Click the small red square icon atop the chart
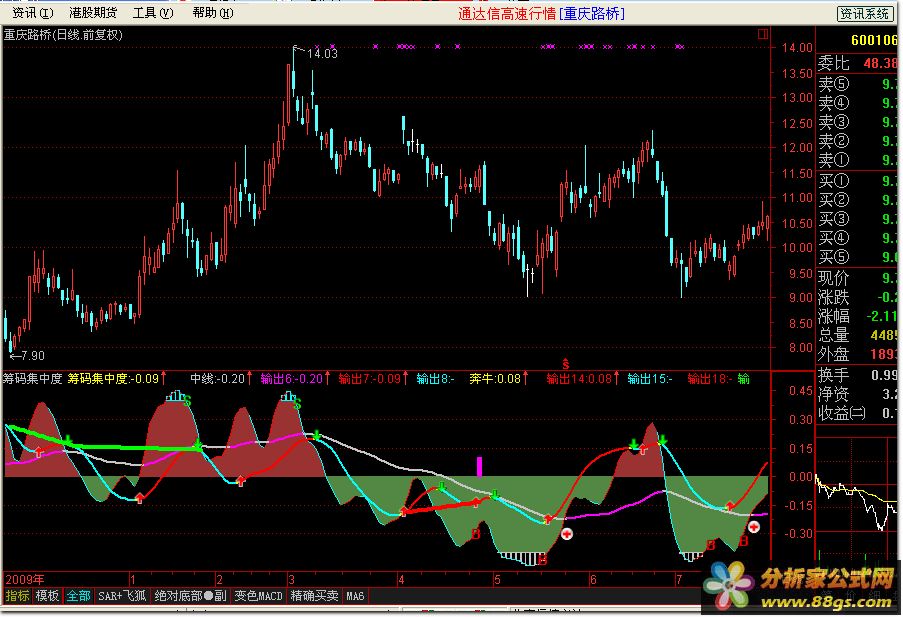 pos(763,34)
